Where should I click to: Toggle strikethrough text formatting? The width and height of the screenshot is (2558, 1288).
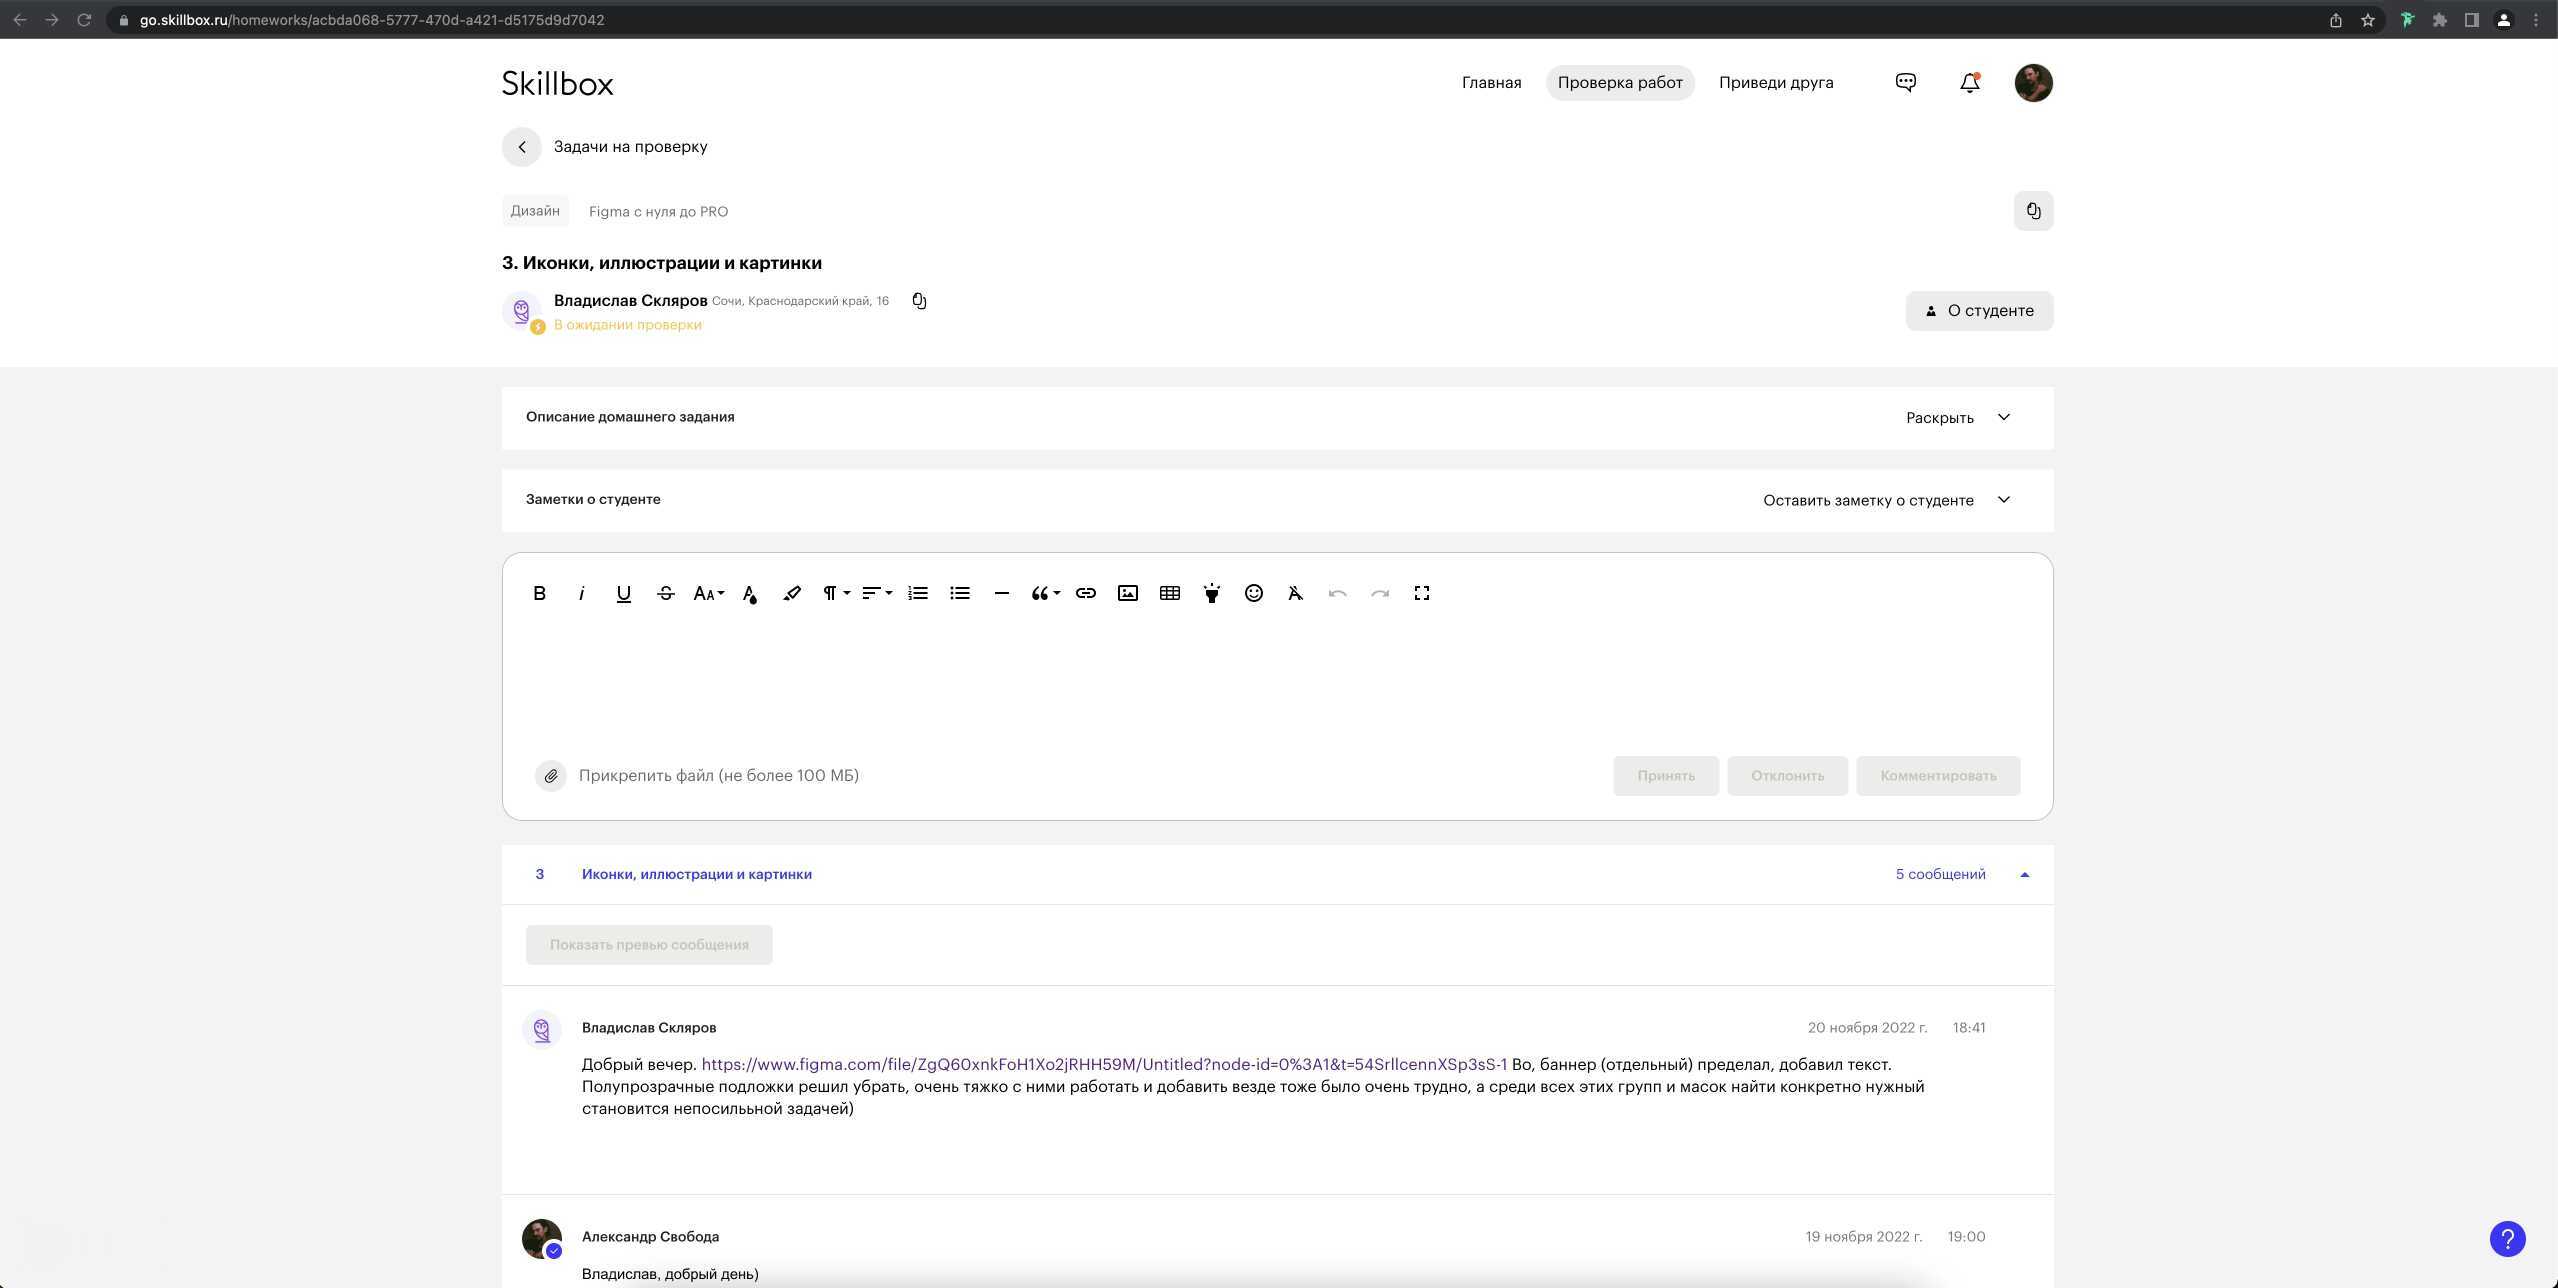[665, 593]
